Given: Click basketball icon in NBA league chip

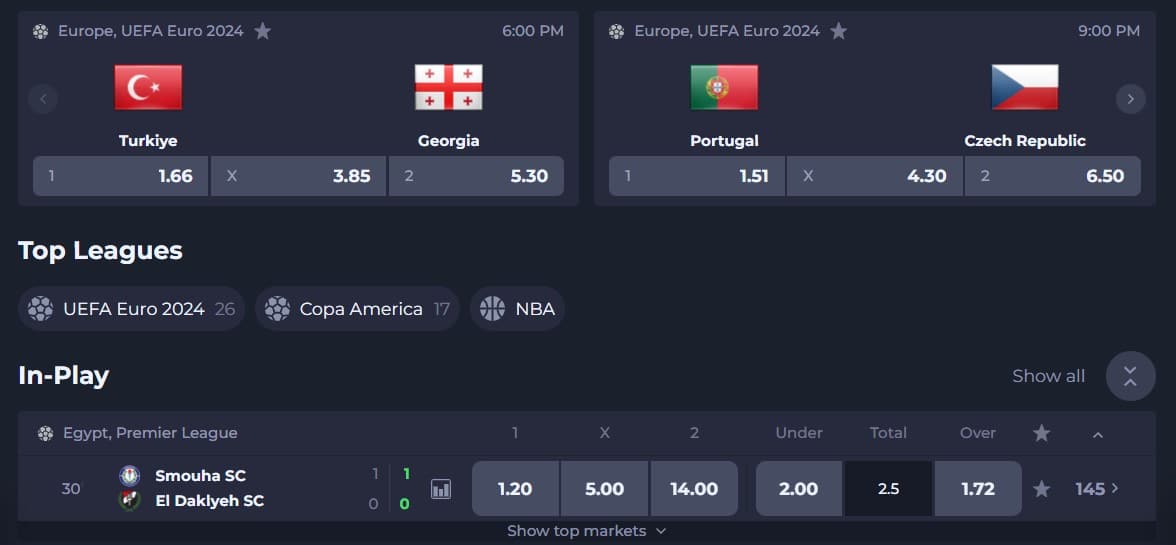Looking at the screenshot, I should (x=492, y=308).
